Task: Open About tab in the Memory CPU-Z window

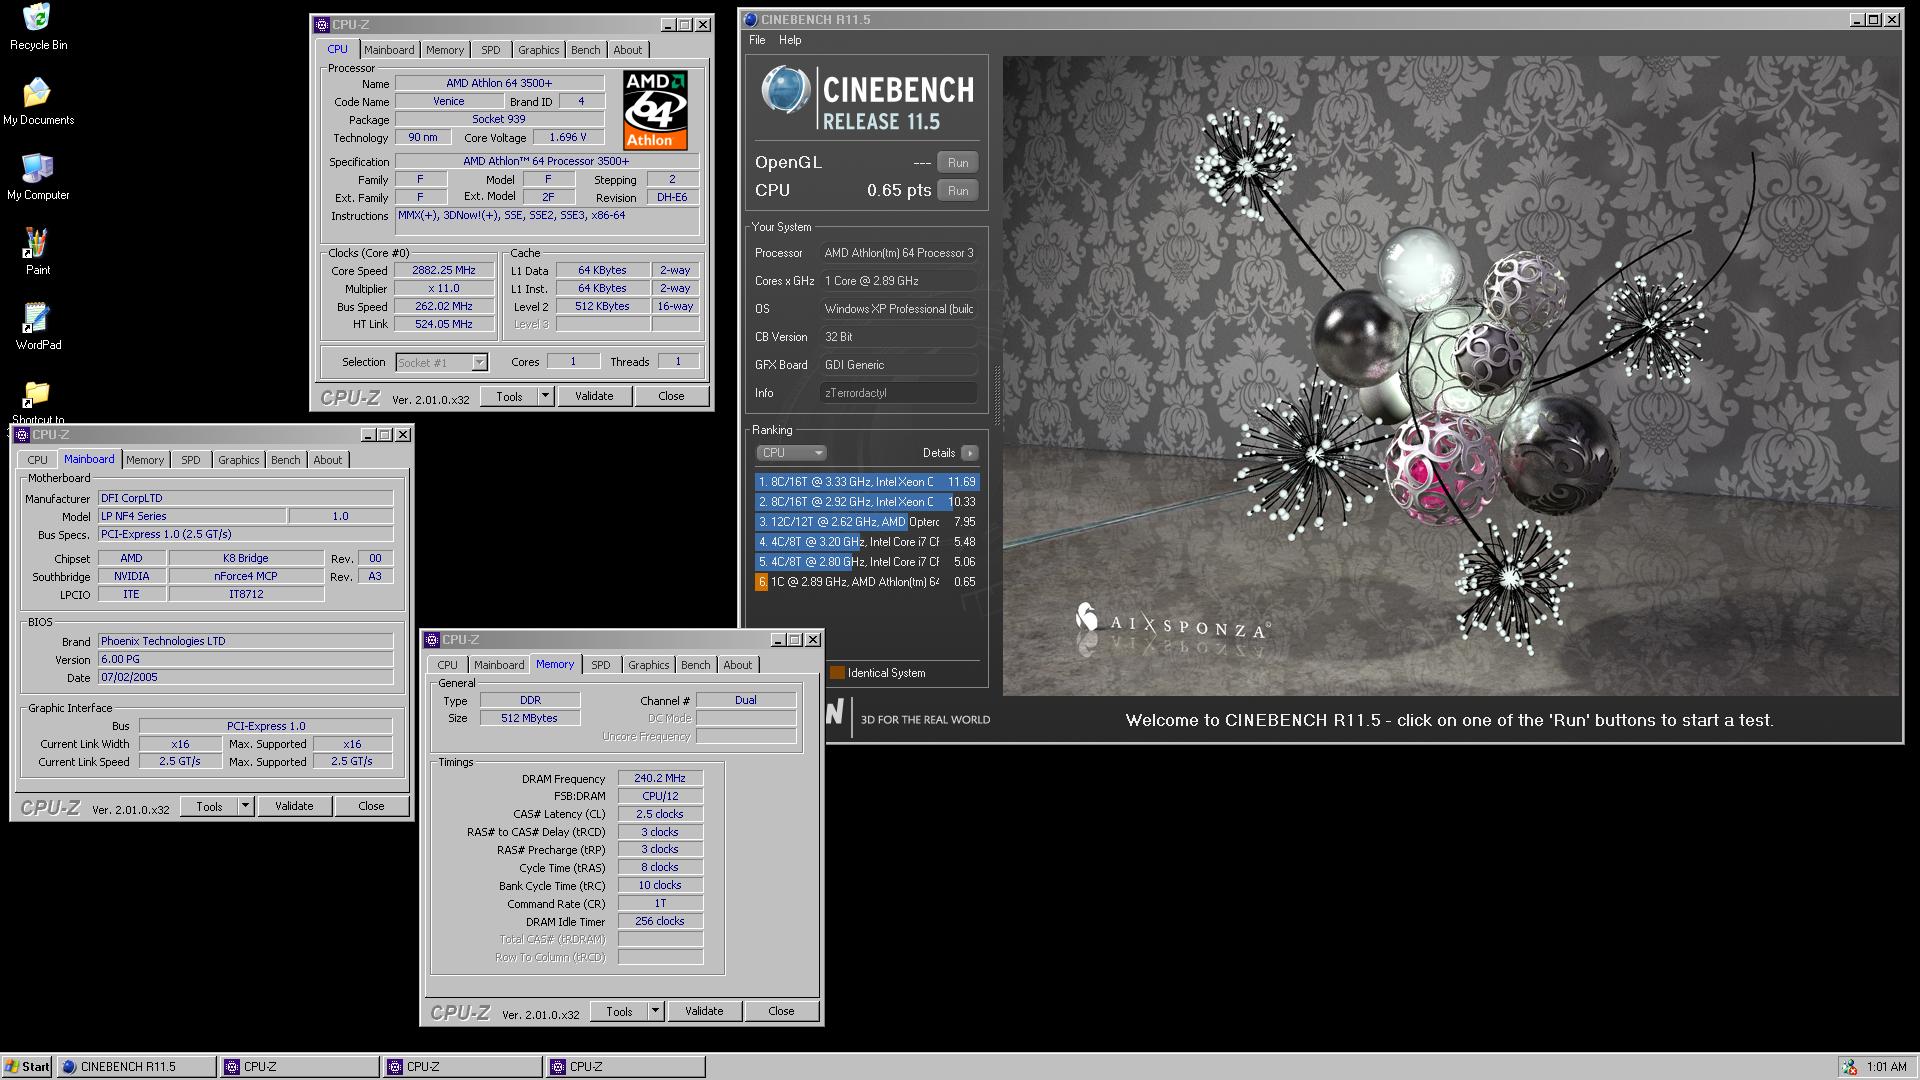Action: [x=738, y=665]
